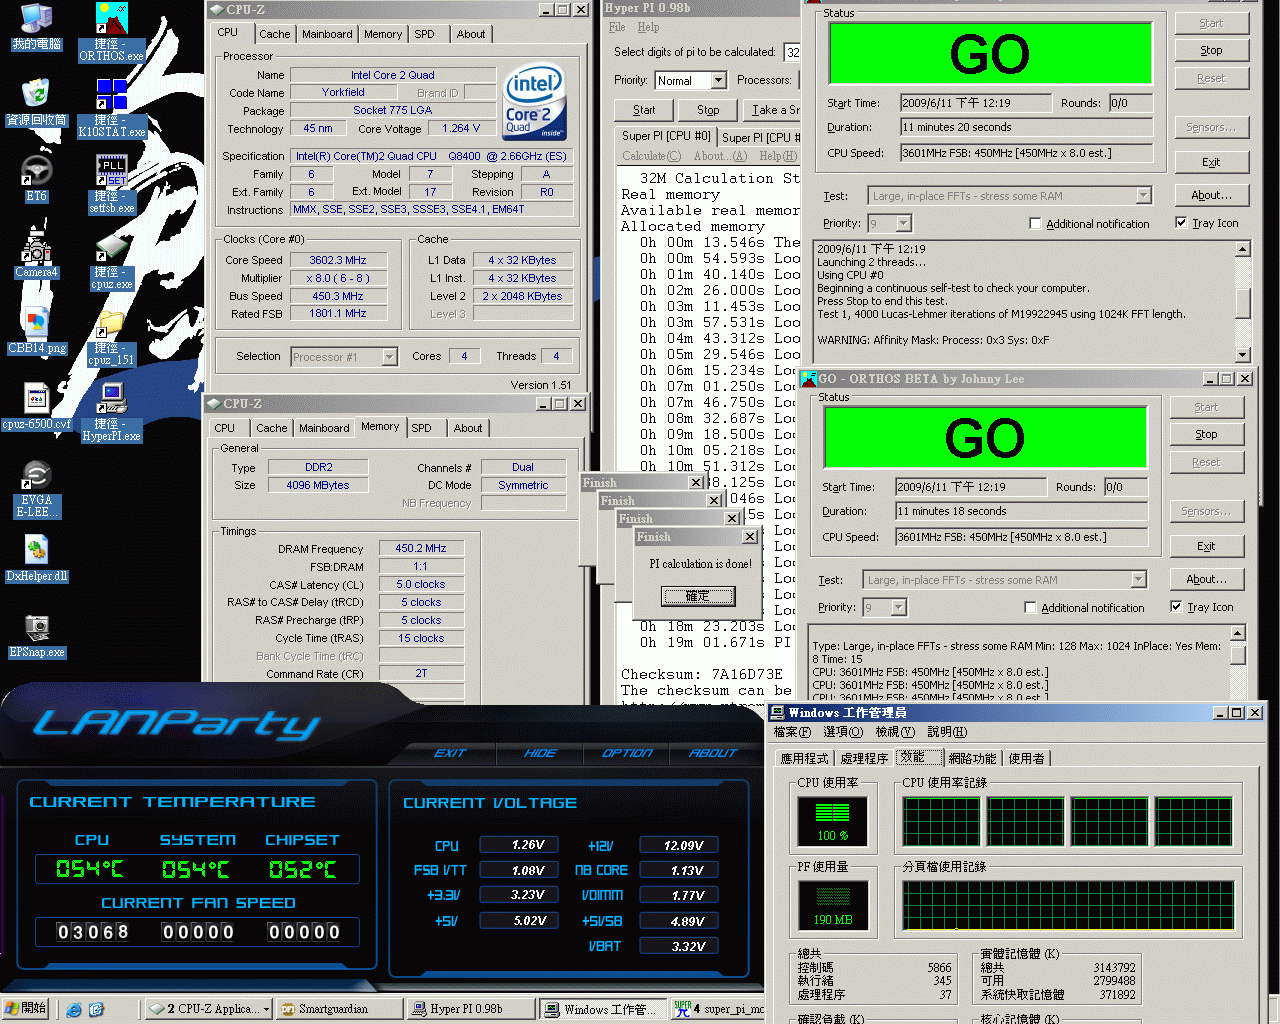
Task: Open 檔案(F) menu in Task Manager
Action: pos(792,732)
